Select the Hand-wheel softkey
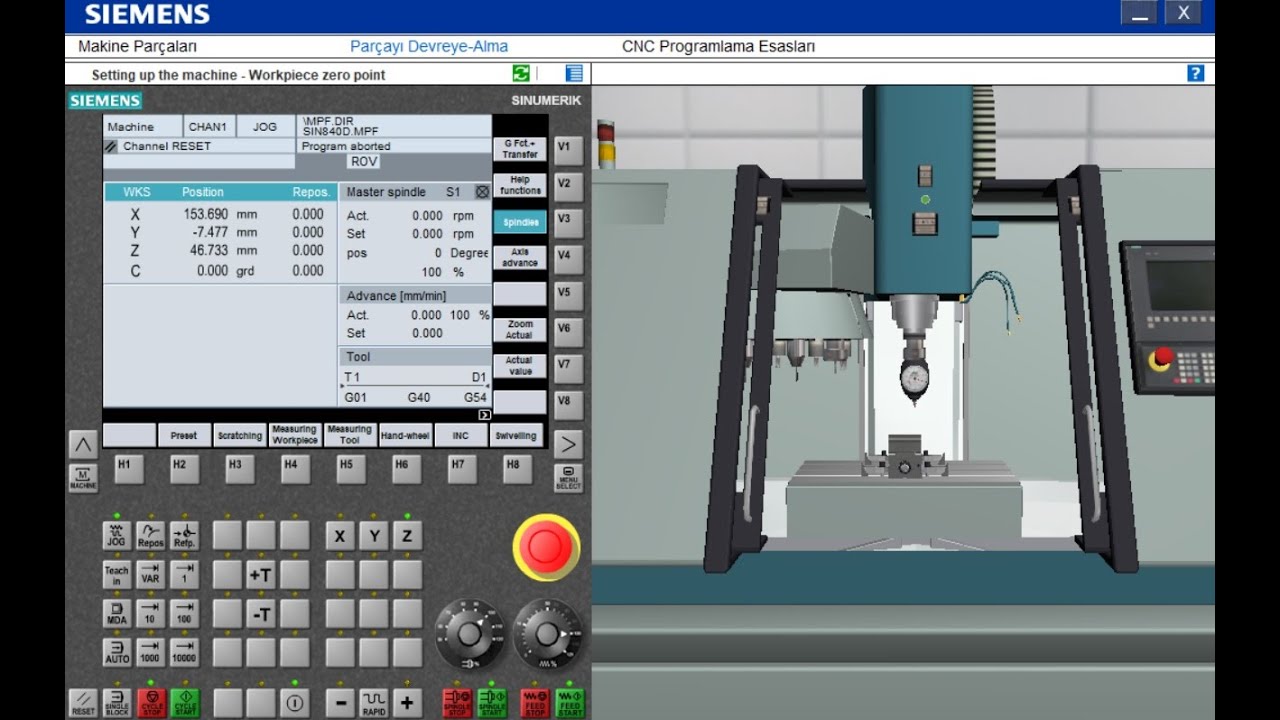Screen dimensions: 1280x720 pyautogui.click(x=405, y=435)
